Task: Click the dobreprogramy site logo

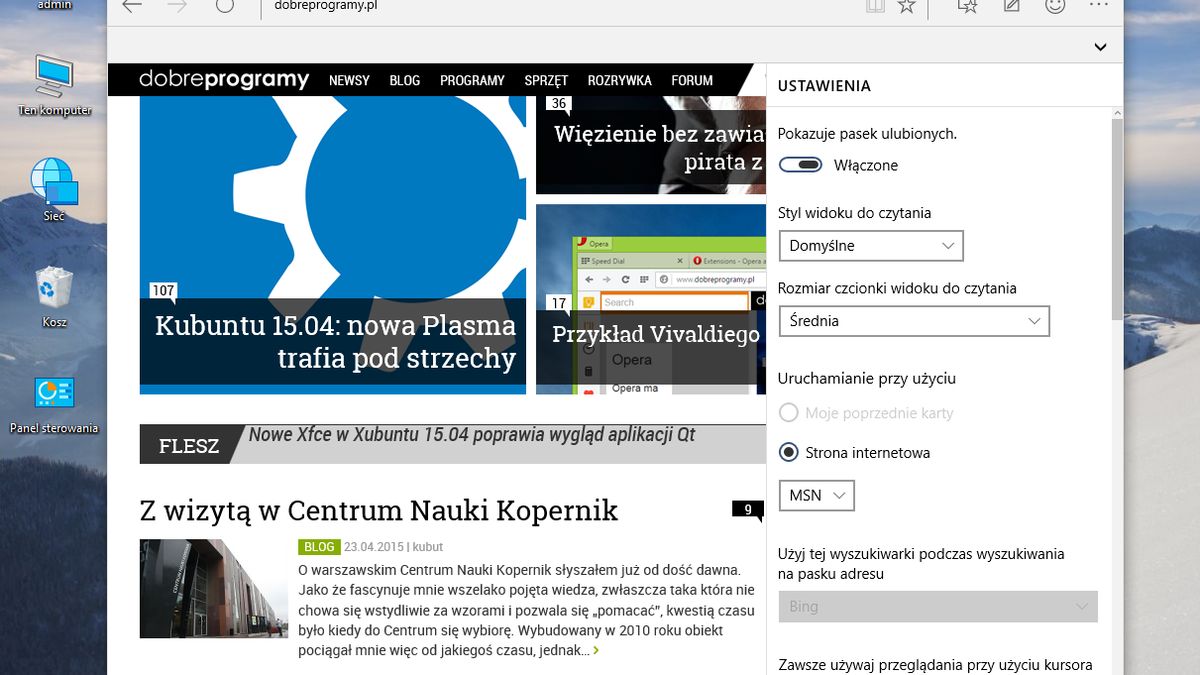Action: [224, 80]
